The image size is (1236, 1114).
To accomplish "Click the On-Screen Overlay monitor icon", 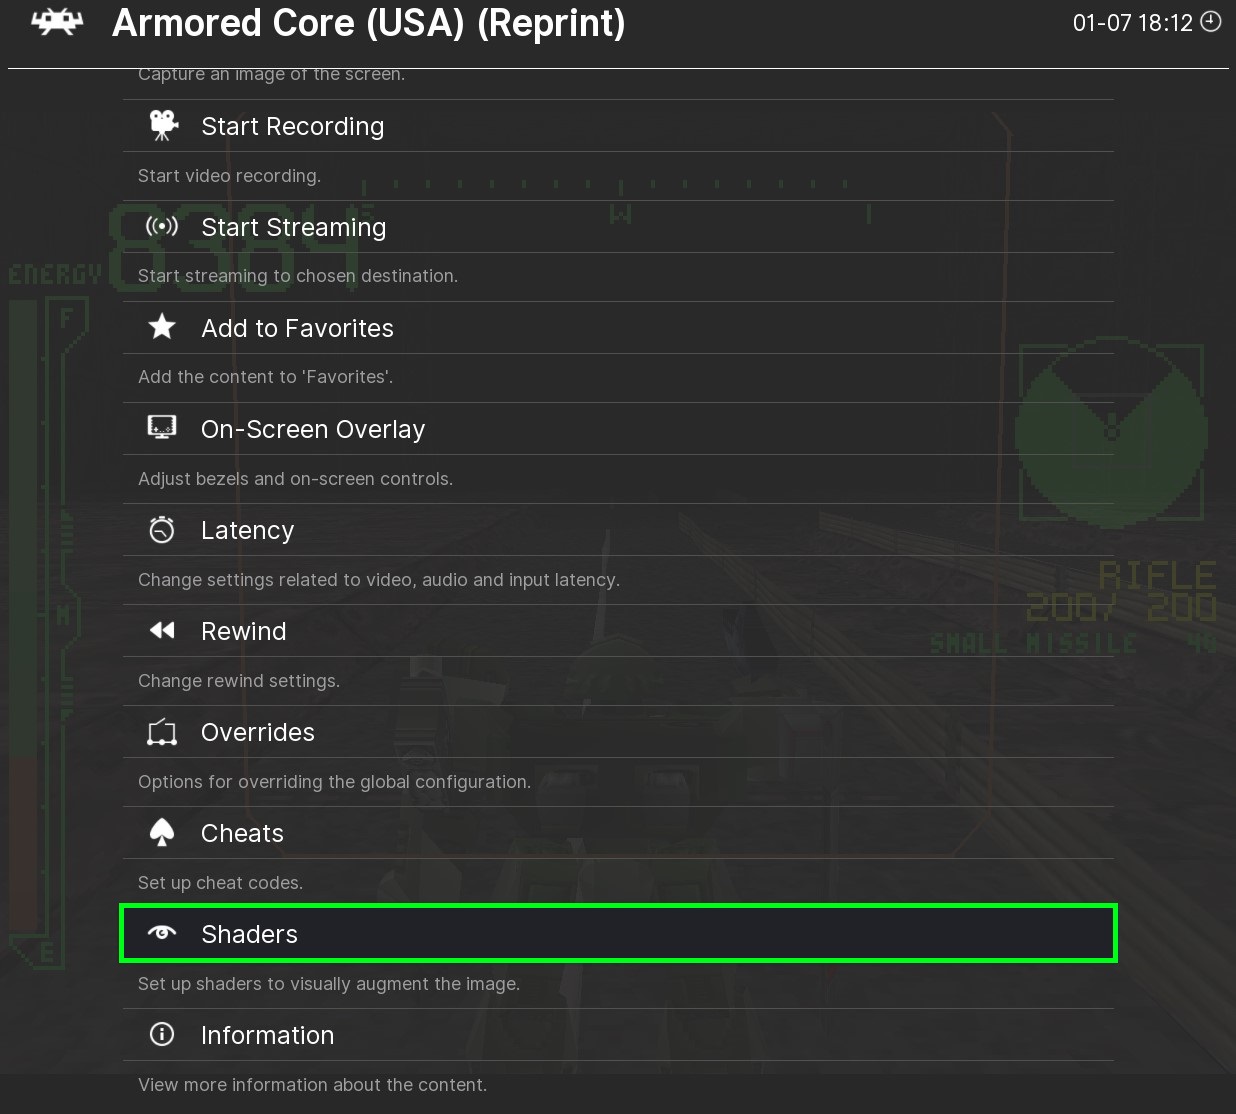I will tap(162, 428).
